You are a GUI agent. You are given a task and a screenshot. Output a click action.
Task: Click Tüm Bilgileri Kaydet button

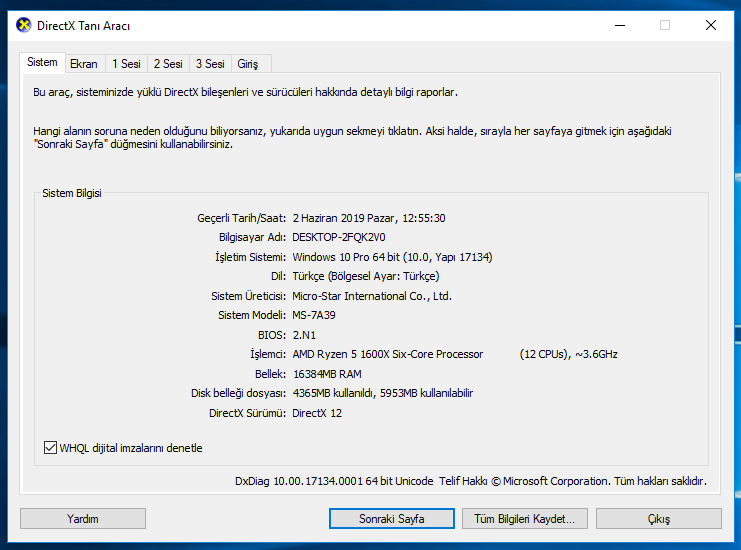525,519
